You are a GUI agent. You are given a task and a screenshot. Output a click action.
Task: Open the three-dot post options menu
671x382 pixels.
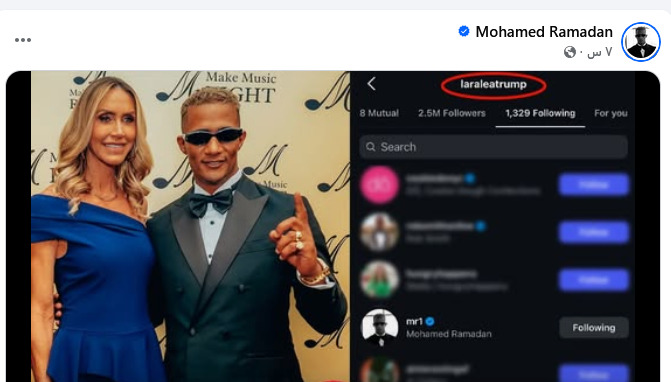23,40
